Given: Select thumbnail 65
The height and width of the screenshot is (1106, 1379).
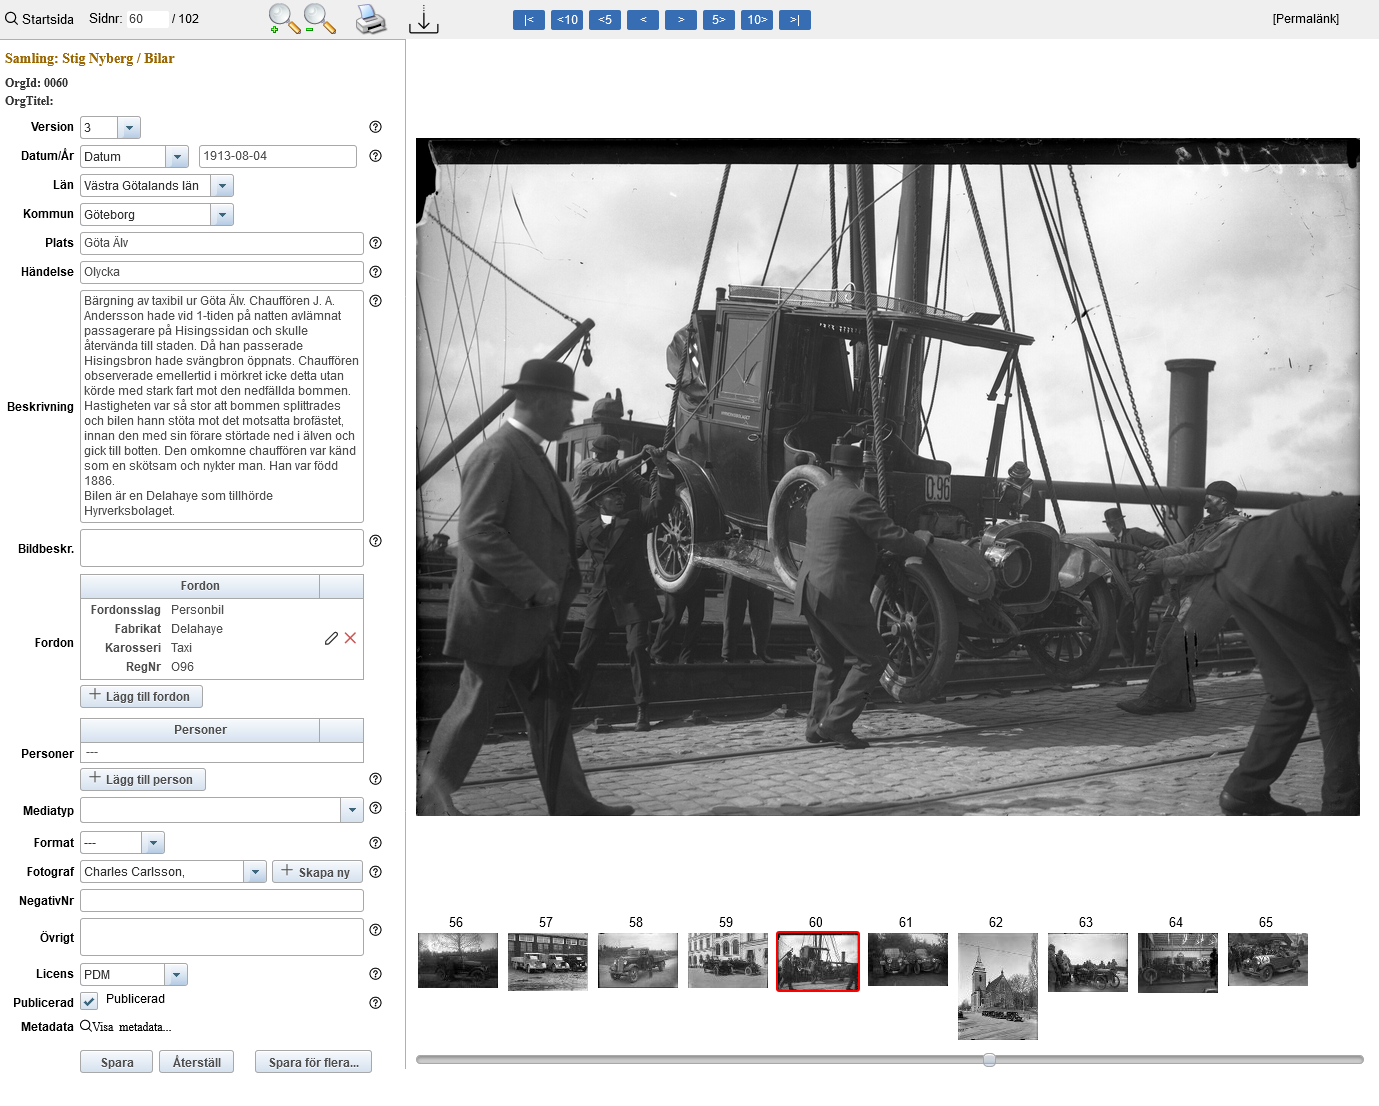Looking at the screenshot, I should (1268, 959).
